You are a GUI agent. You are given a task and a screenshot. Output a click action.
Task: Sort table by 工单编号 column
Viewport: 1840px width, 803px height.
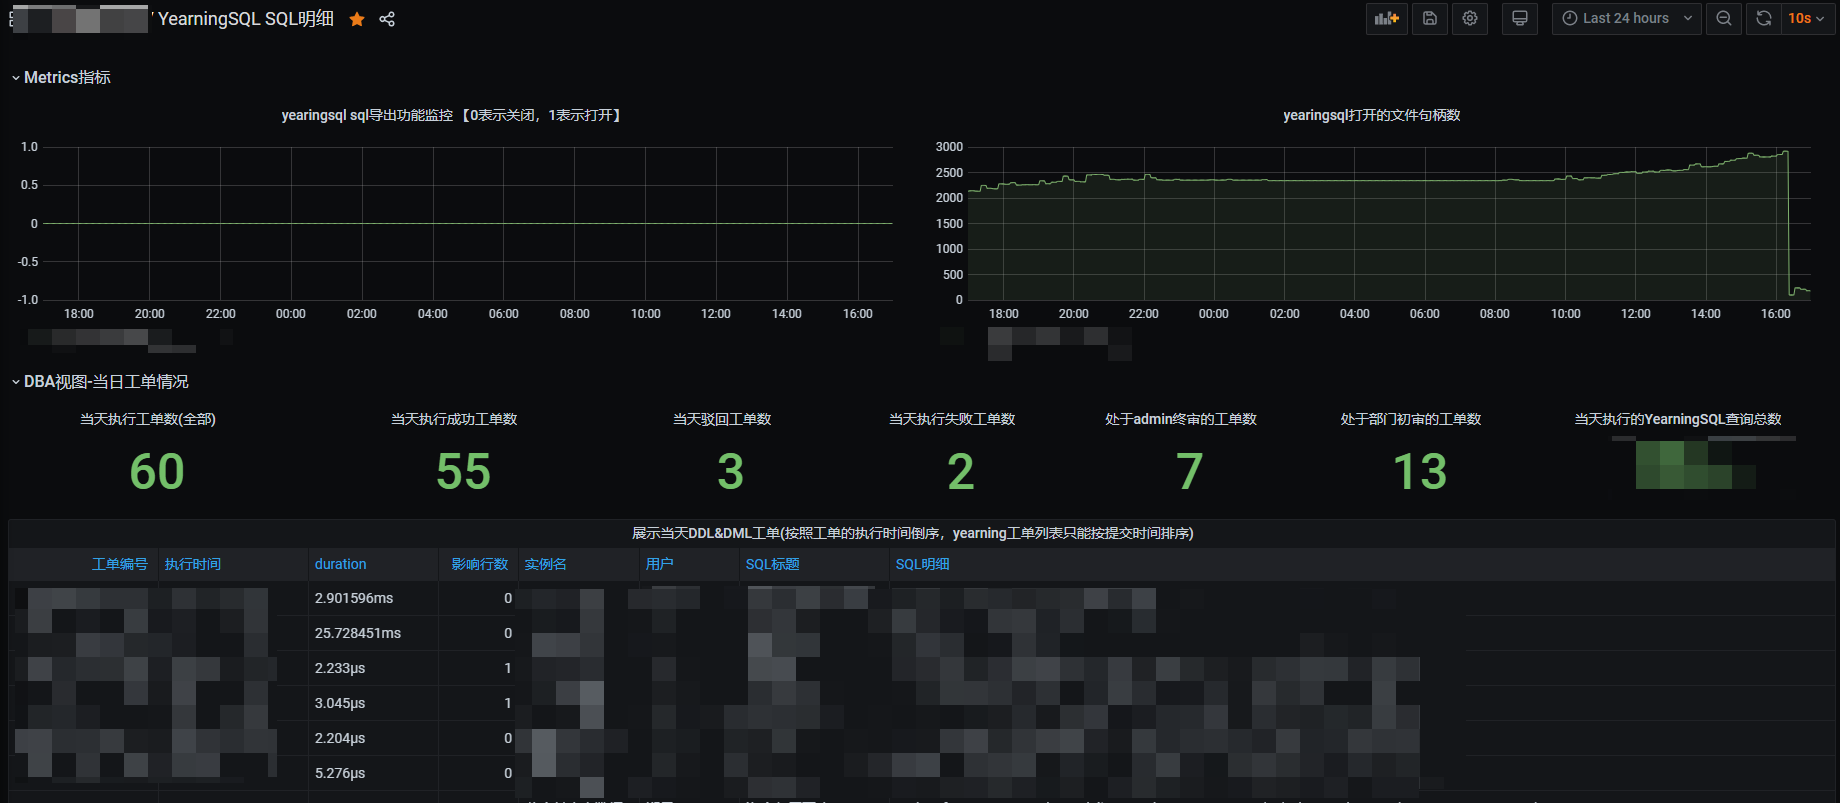pos(120,564)
